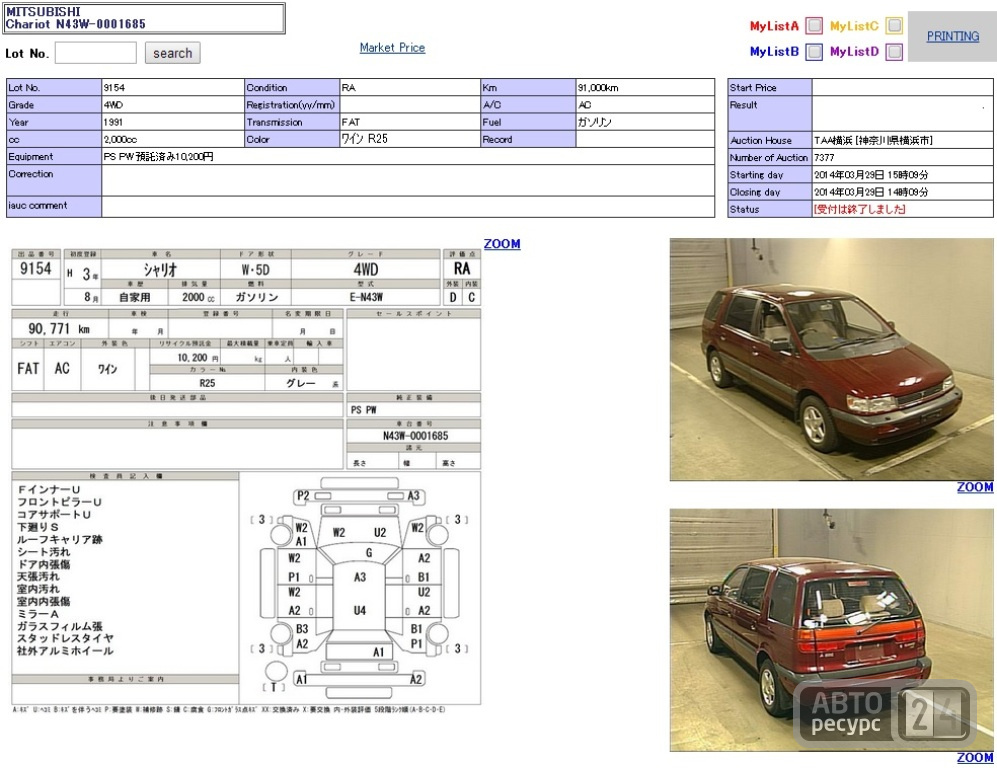This screenshot has height=768, width=997.
Task: Click the search button
Action: tap(172, 53)
